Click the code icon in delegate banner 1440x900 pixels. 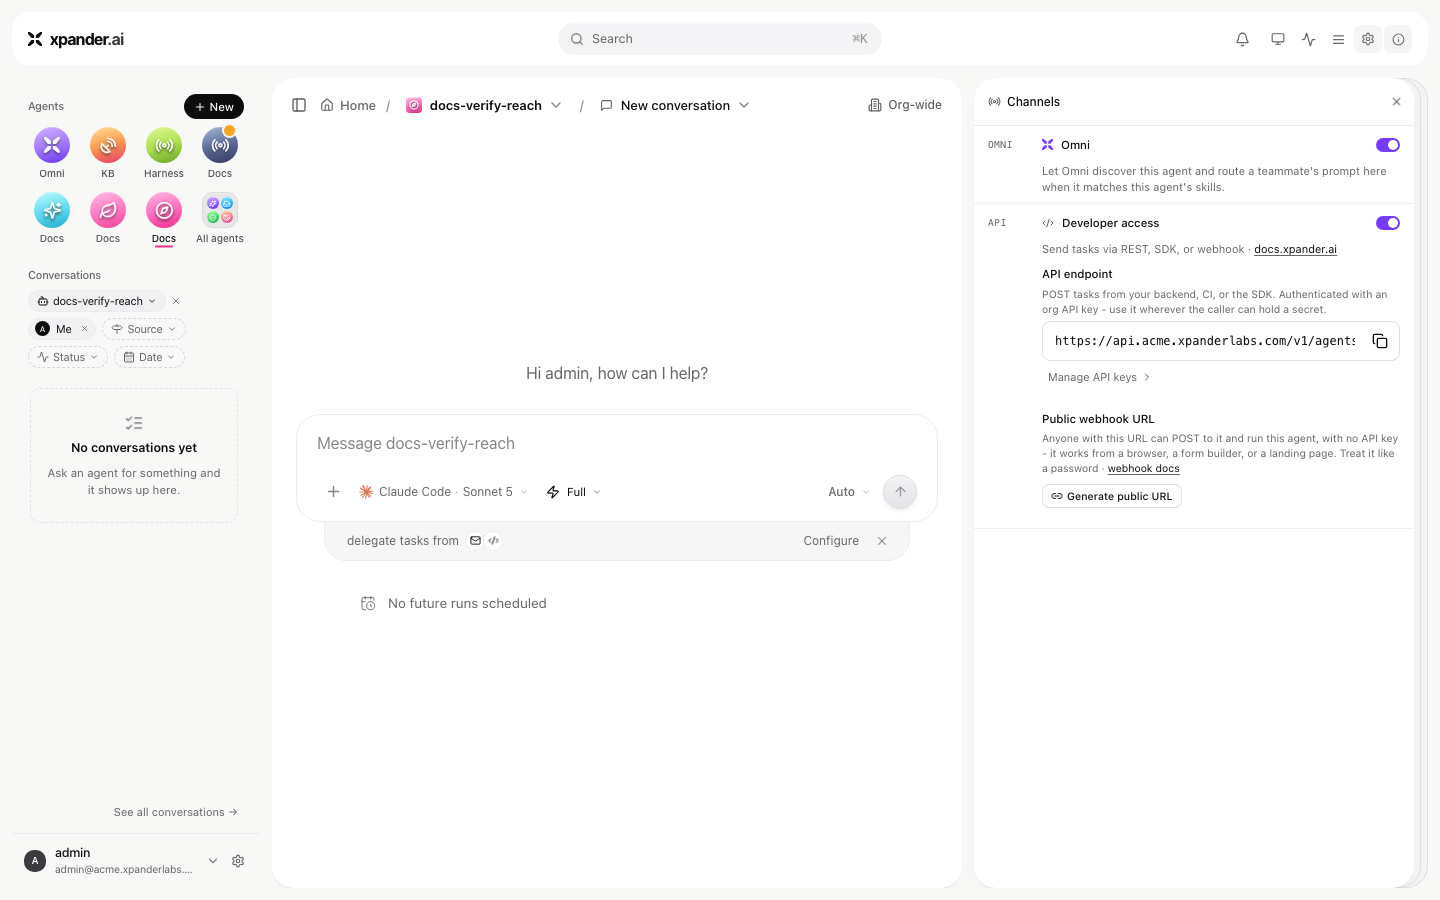pyautogui.click(x=494, y=541)
